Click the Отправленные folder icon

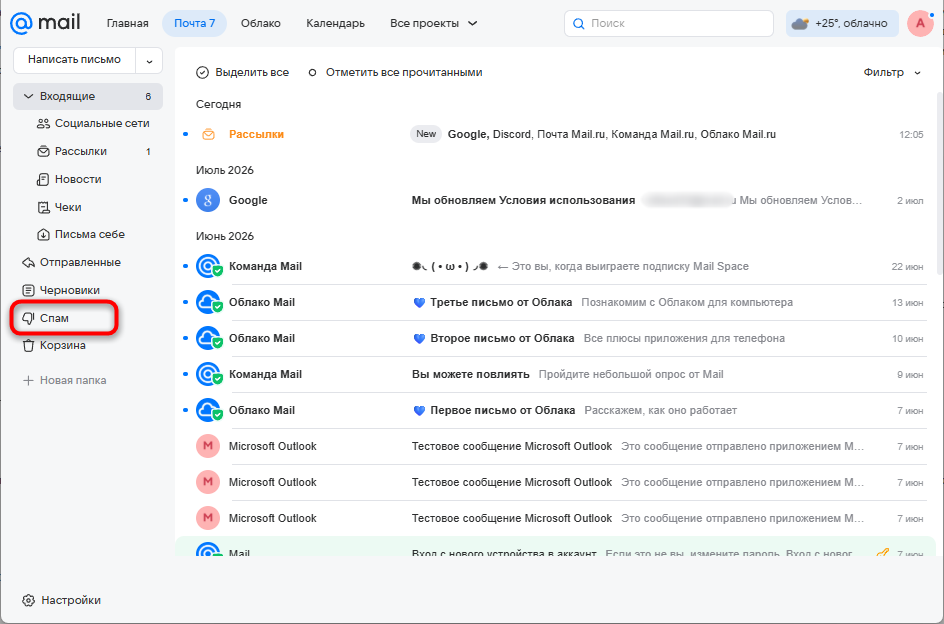28,263
